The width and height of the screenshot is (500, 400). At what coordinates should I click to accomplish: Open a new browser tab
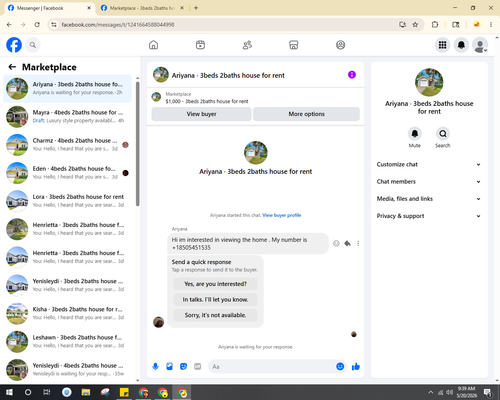click(196, 8)
